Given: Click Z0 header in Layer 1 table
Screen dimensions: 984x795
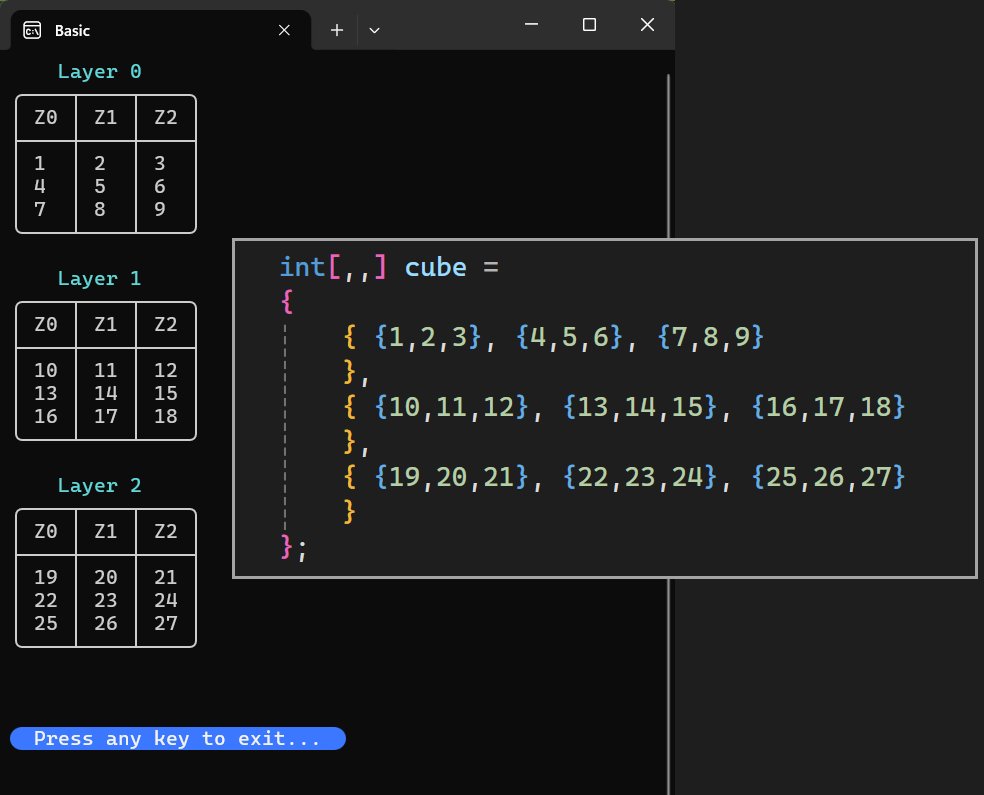Looking at the screenshot, I should (x=46, y=324).
